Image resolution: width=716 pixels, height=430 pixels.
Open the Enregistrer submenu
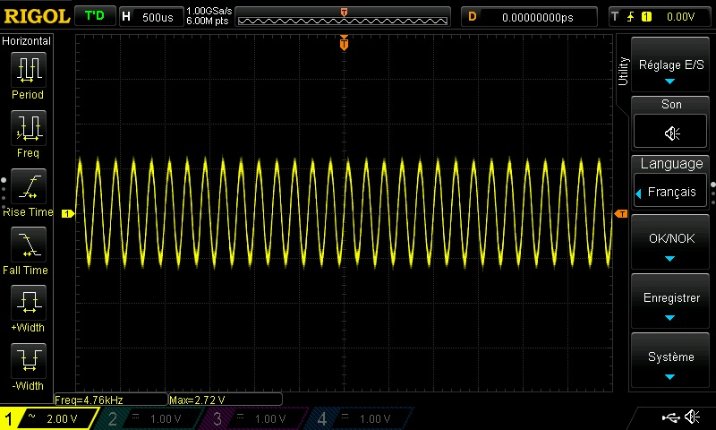coord(670,301)
